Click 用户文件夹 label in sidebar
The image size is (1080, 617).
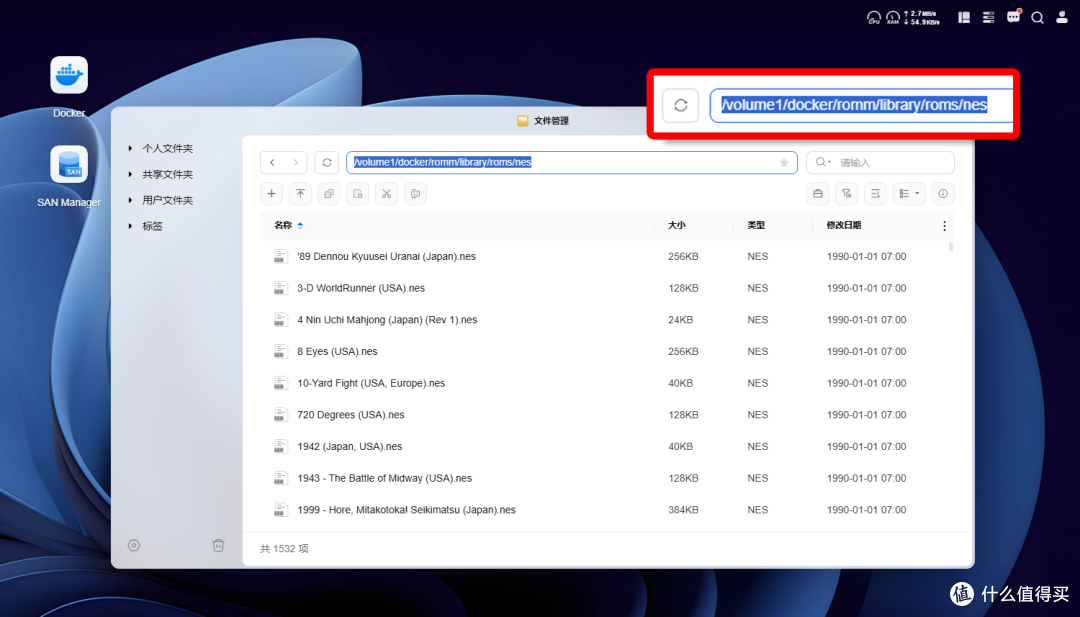click(167, 200)
